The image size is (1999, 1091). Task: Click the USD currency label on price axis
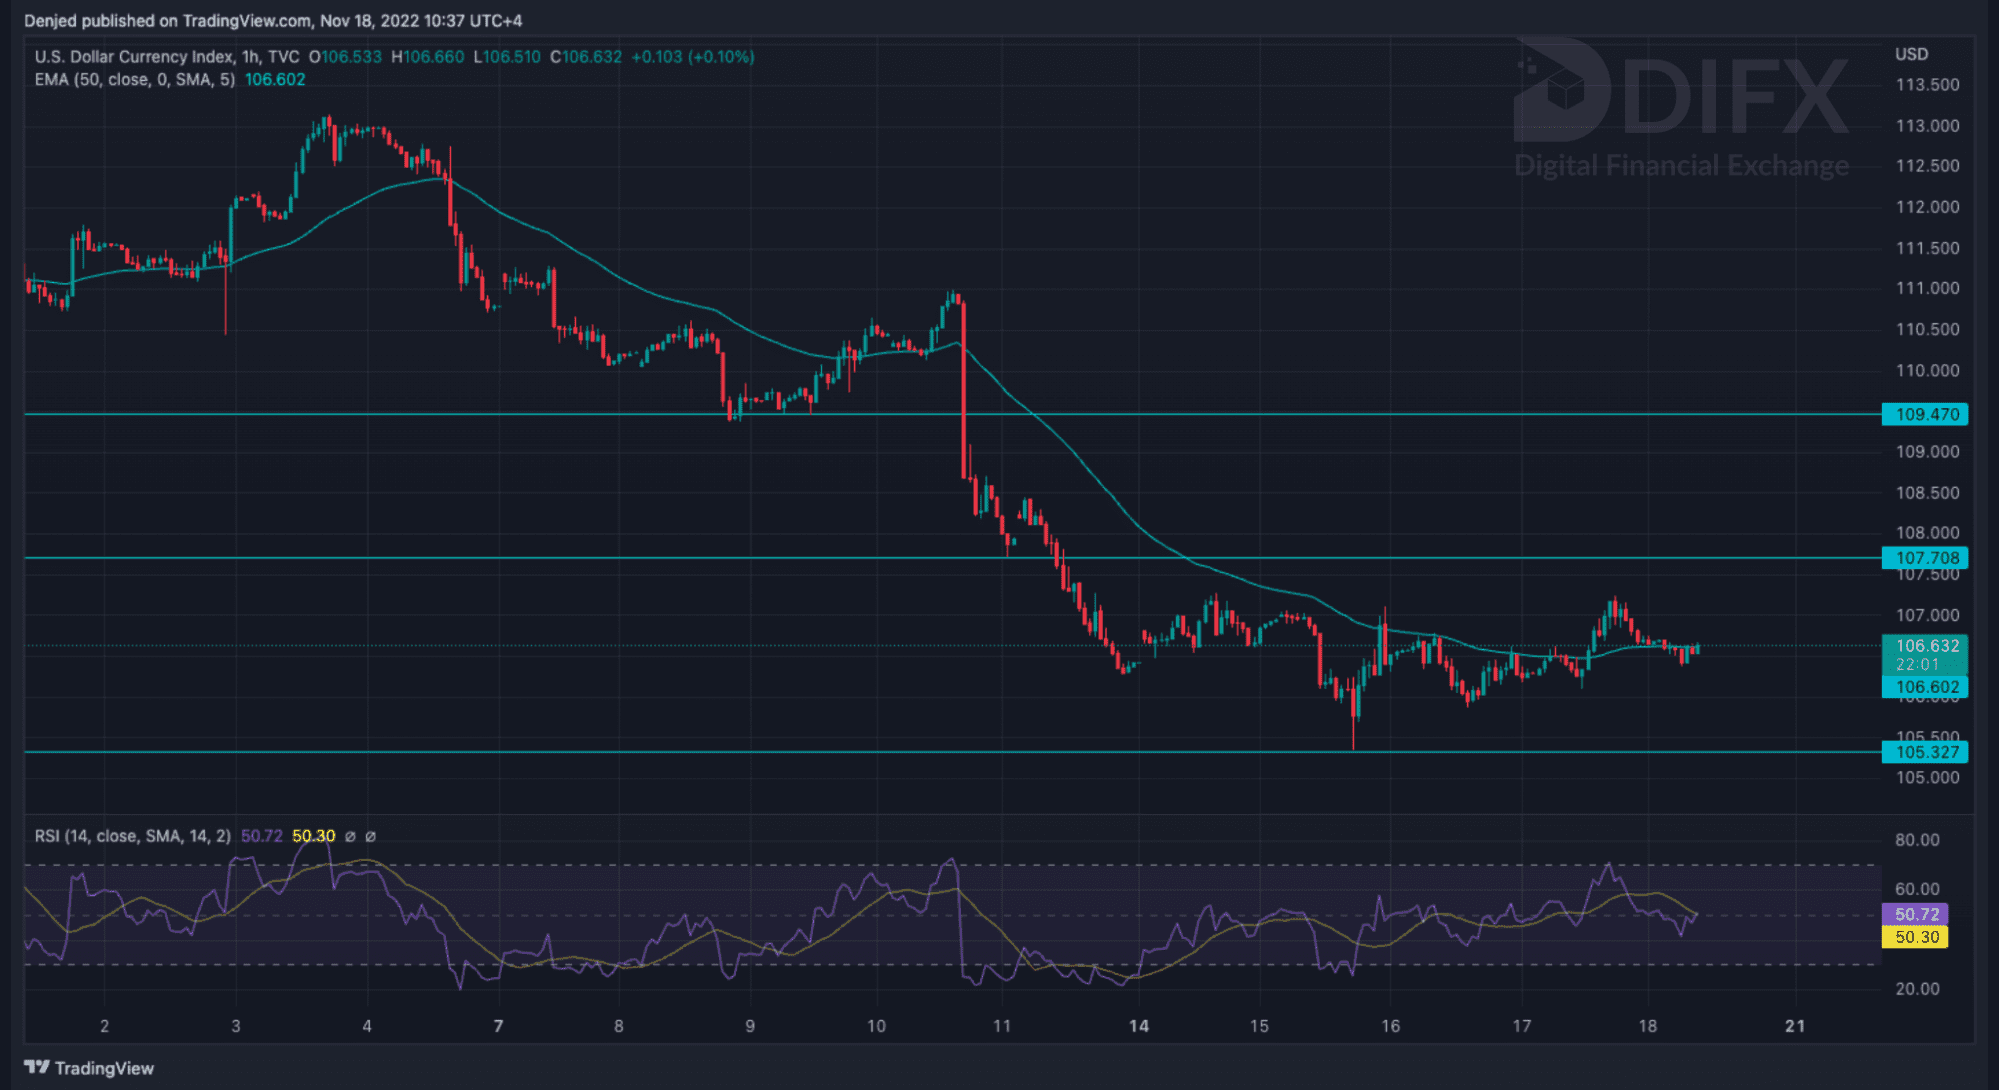(x=1911, y=54)
